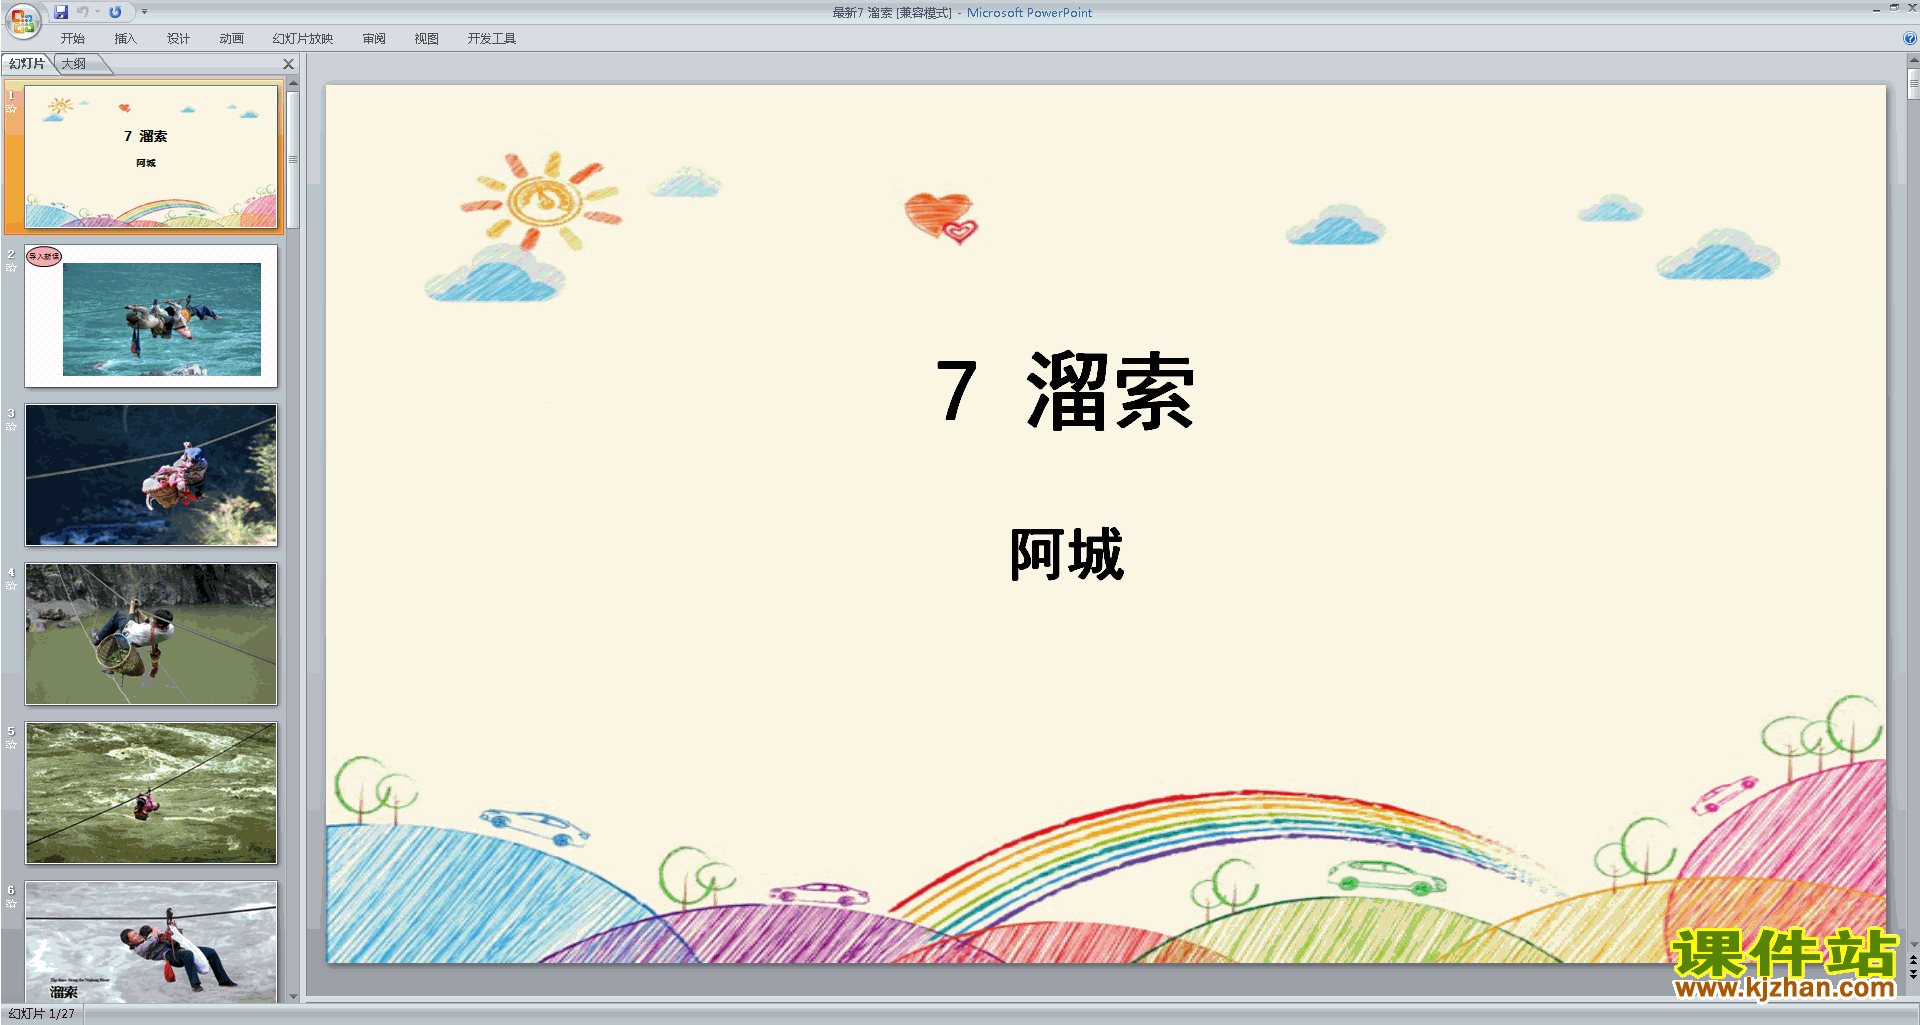Click the Save icon in quick access toolbar
The image size is (1920, 1025).
(61, 12)
